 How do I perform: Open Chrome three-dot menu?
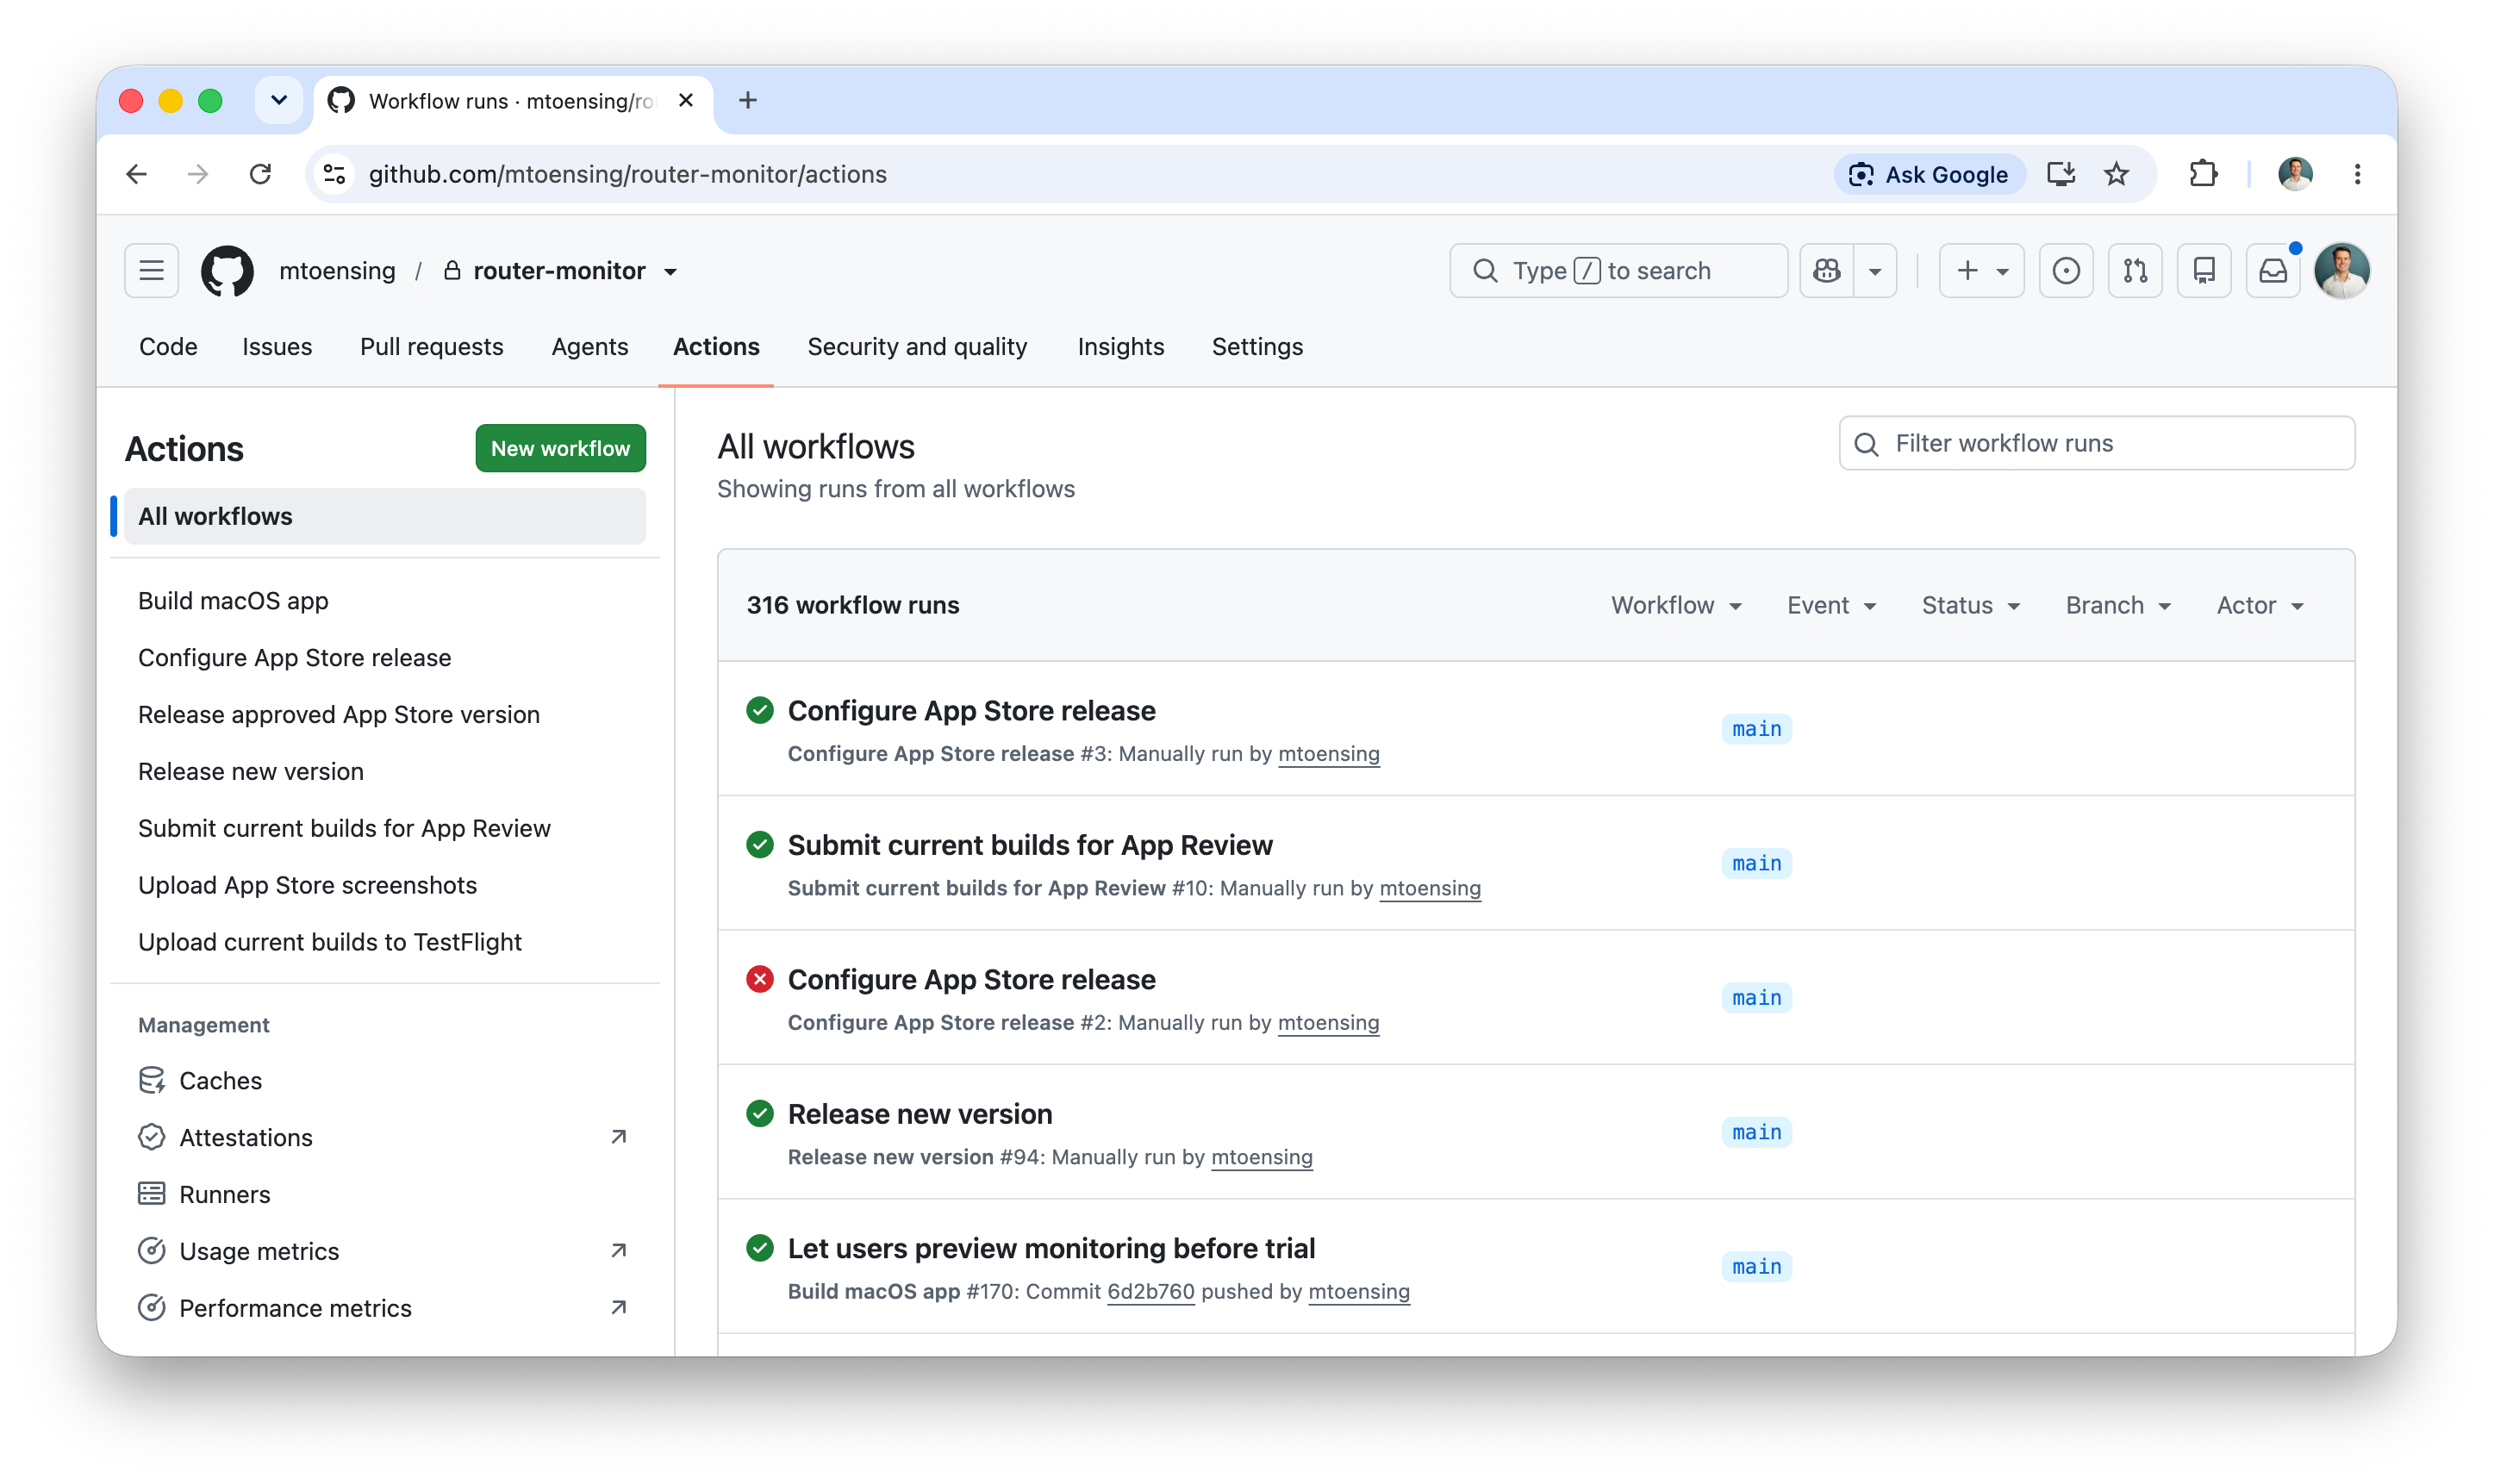[x=2357, y=174]
